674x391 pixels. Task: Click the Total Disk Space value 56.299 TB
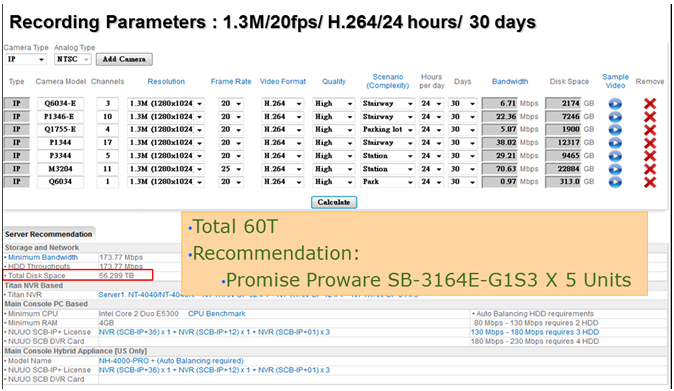click(x=116, y=276)
